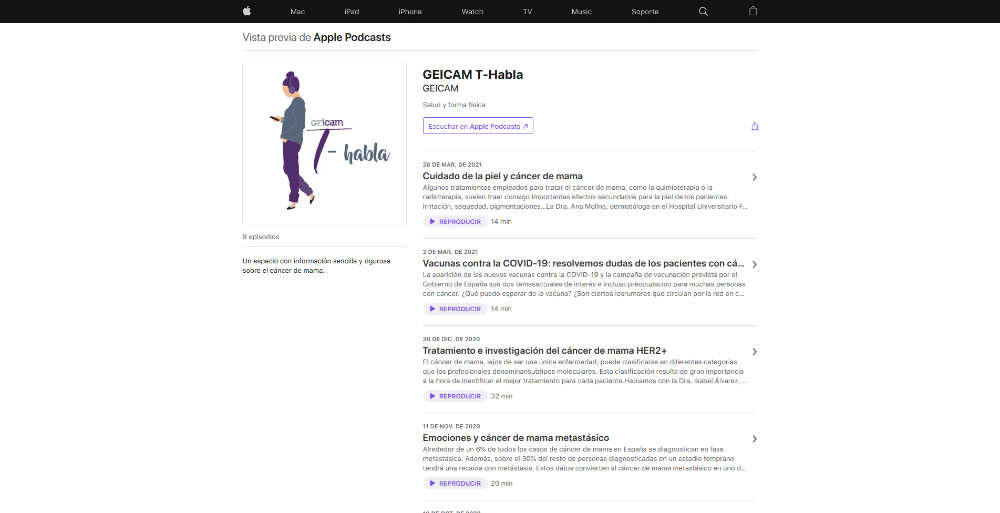Open title Tratamiento e investigación del cáncer HER2+
The width and height of the screenshot is (1000, 513).
545,351
